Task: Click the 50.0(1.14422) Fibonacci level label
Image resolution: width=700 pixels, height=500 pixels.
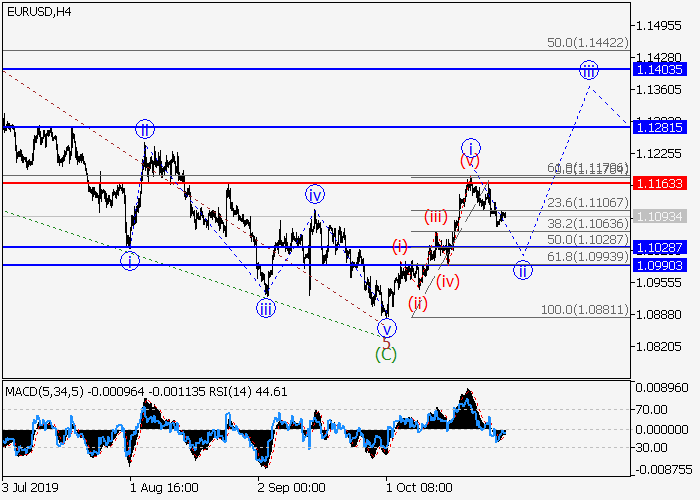Action: pos(587,43)
